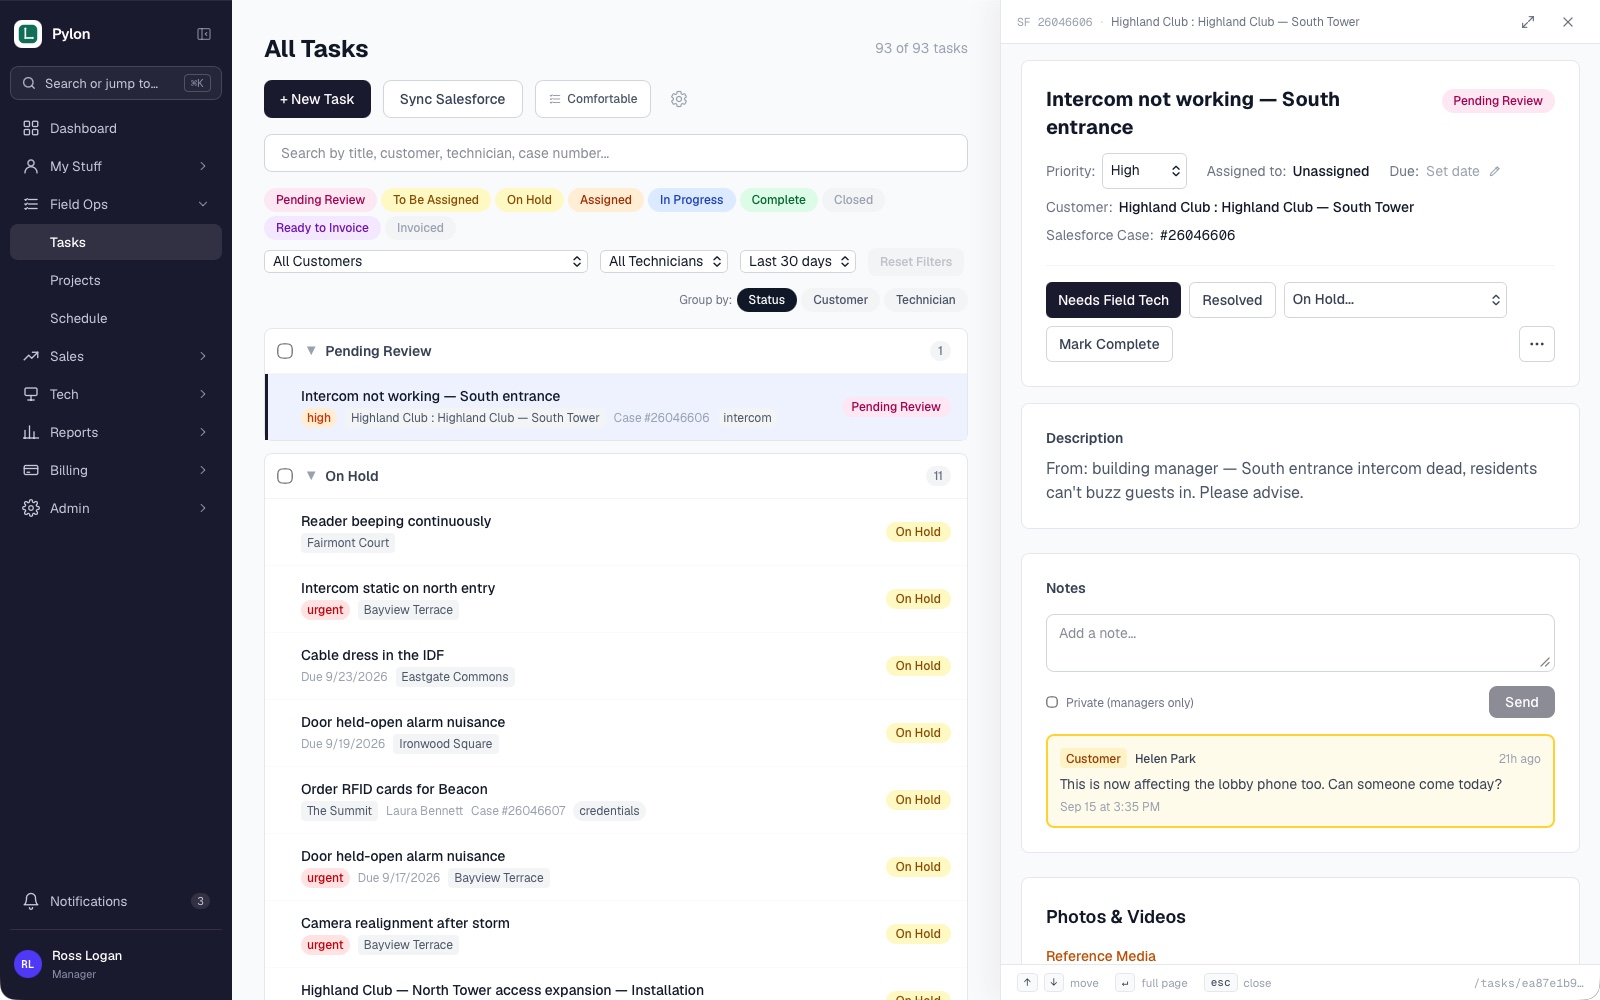Focus the Add a note text area
The height and width of the screenshot is (1000, 1600).
[x=1300, y=643]
